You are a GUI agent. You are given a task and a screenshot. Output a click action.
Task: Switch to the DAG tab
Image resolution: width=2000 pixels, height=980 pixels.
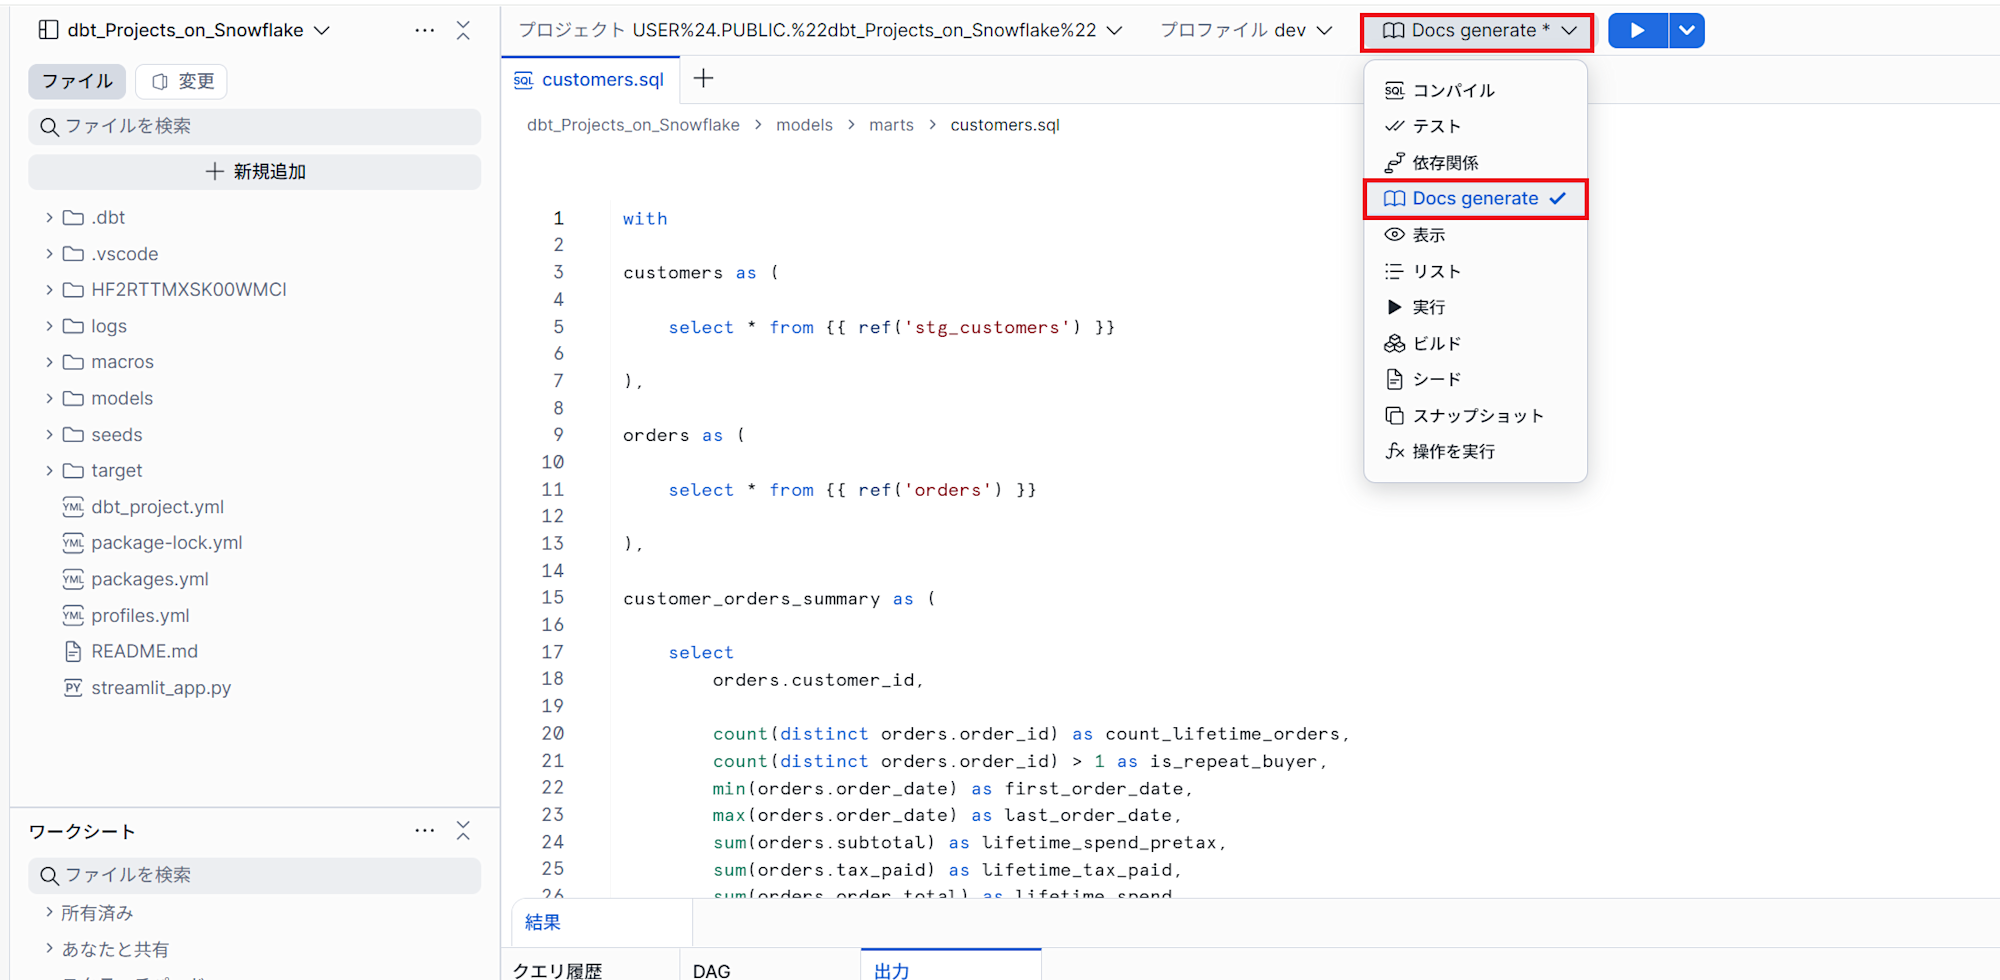pos(711,970)
